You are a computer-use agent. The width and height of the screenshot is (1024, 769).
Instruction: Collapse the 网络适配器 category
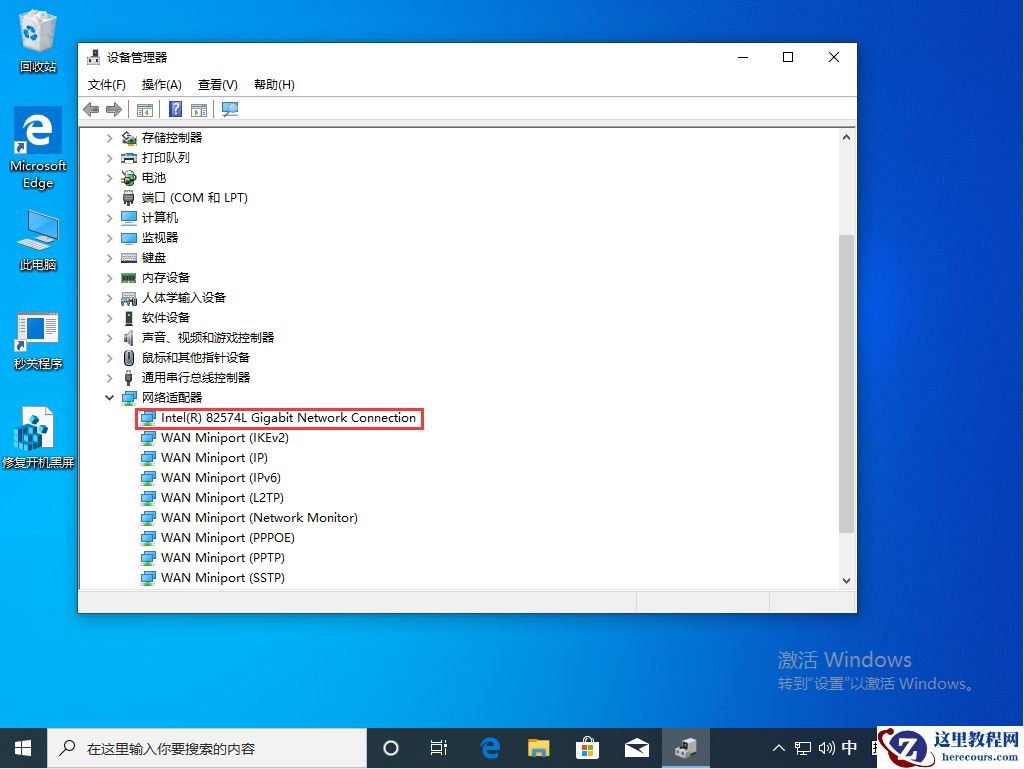point(110,397)
